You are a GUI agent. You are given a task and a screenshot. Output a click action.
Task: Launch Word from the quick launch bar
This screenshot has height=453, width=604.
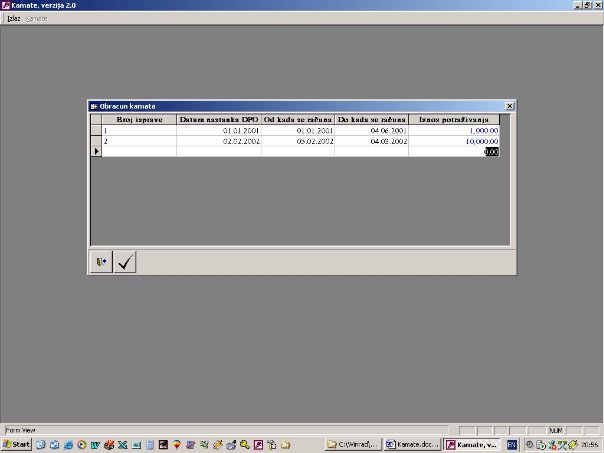(96, 443)
